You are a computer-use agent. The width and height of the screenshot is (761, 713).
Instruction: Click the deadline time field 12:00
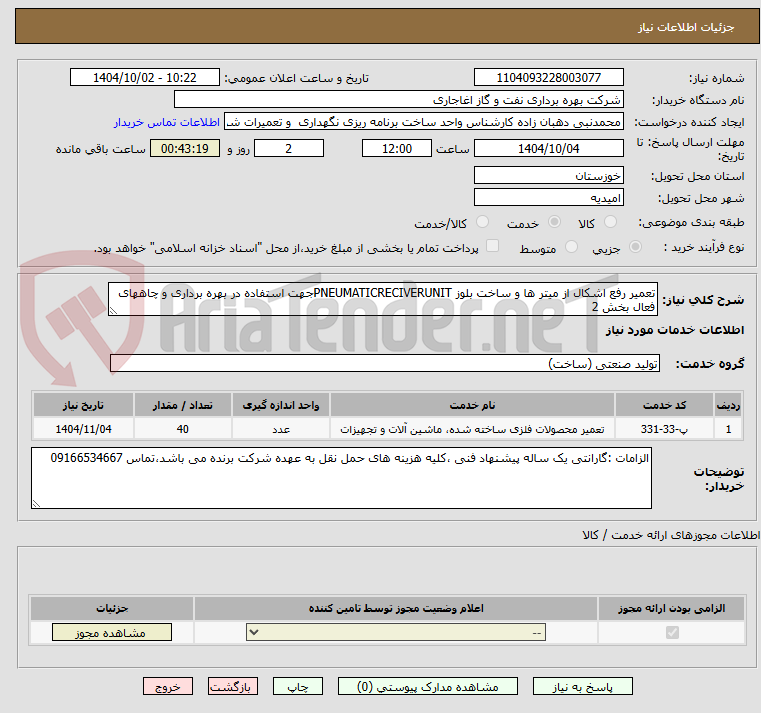(397, 149)
